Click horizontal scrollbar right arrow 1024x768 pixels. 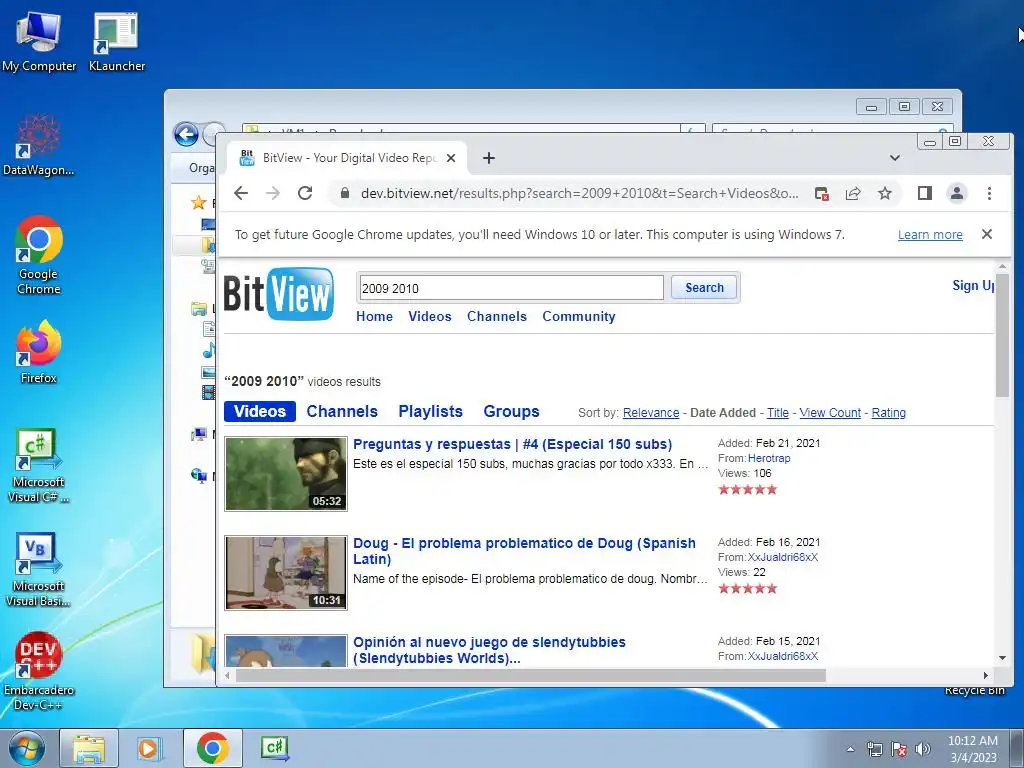click(985, 675)
